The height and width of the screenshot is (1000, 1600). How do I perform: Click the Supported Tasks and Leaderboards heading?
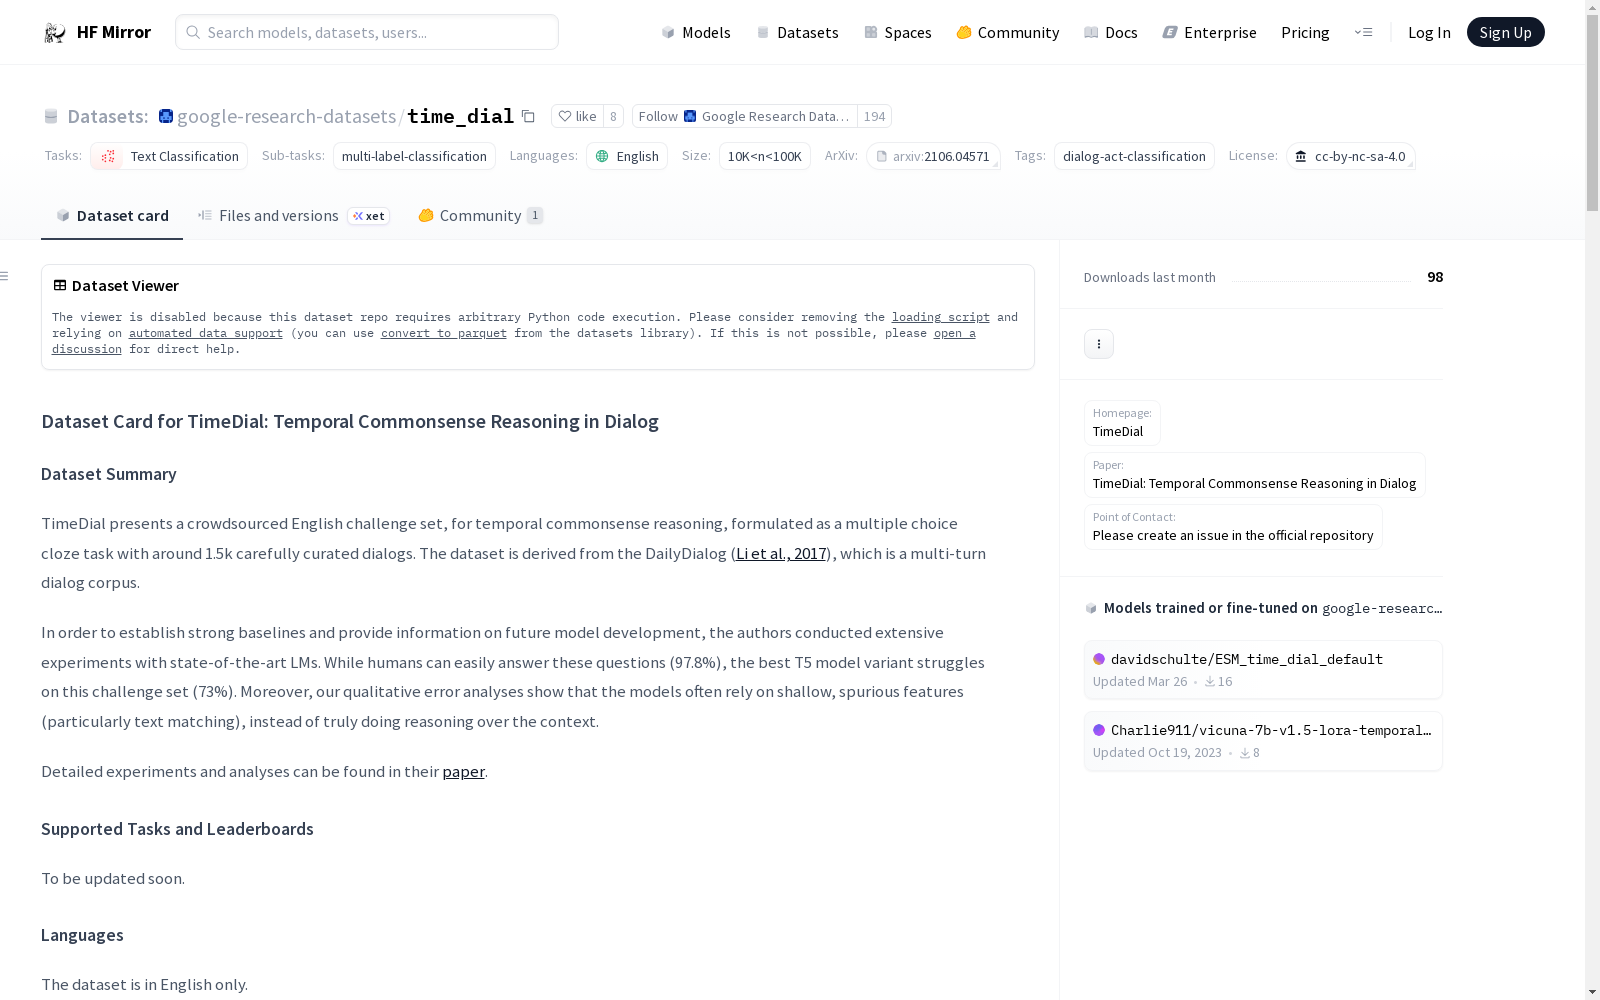[x=177, y=829]
